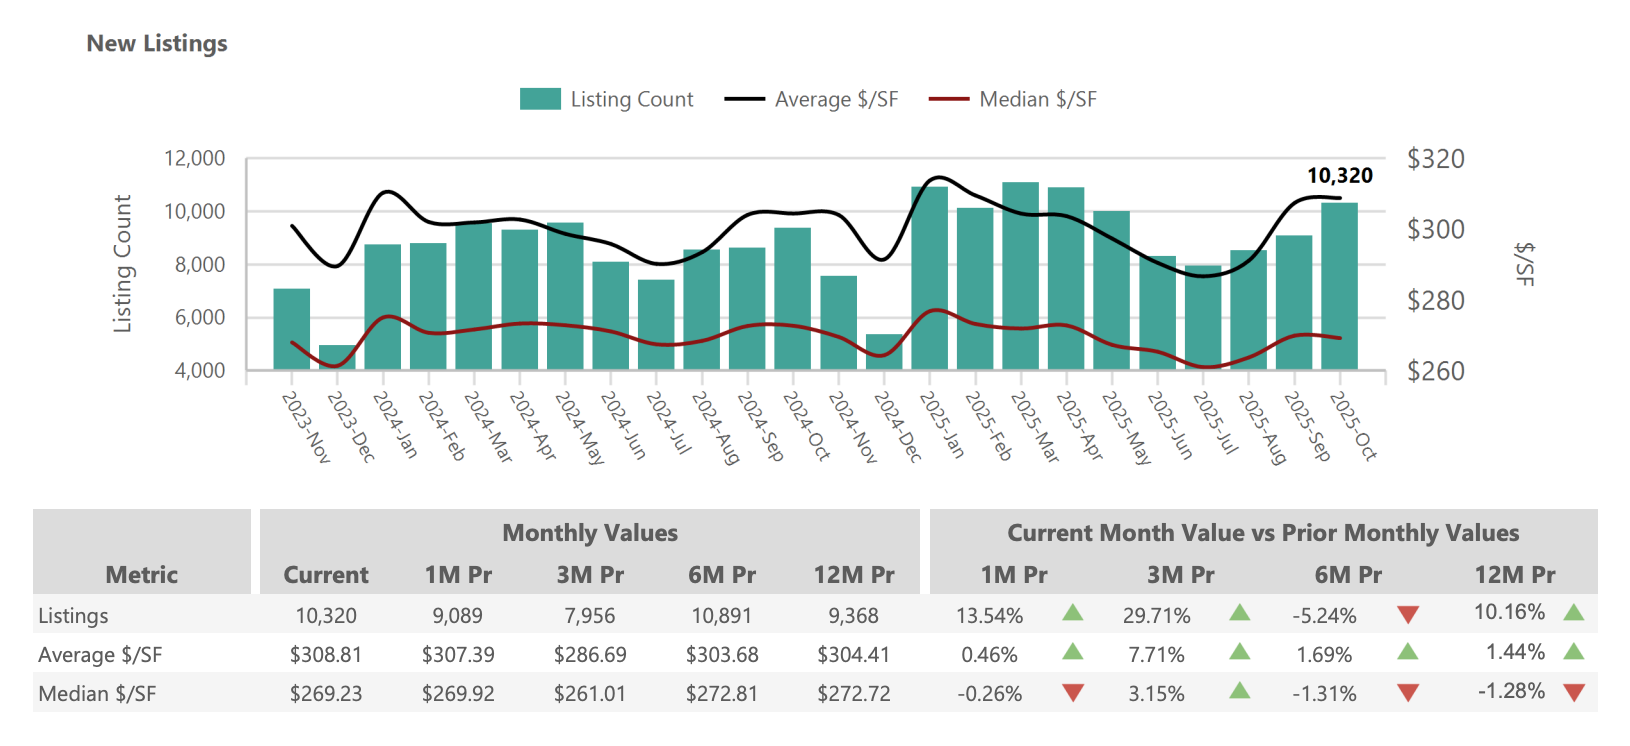The width and height of the screenshot is (1630, 746).
Task: Click red down arrow beside Median -1.28%
Action: click(x=1573, y=693)
